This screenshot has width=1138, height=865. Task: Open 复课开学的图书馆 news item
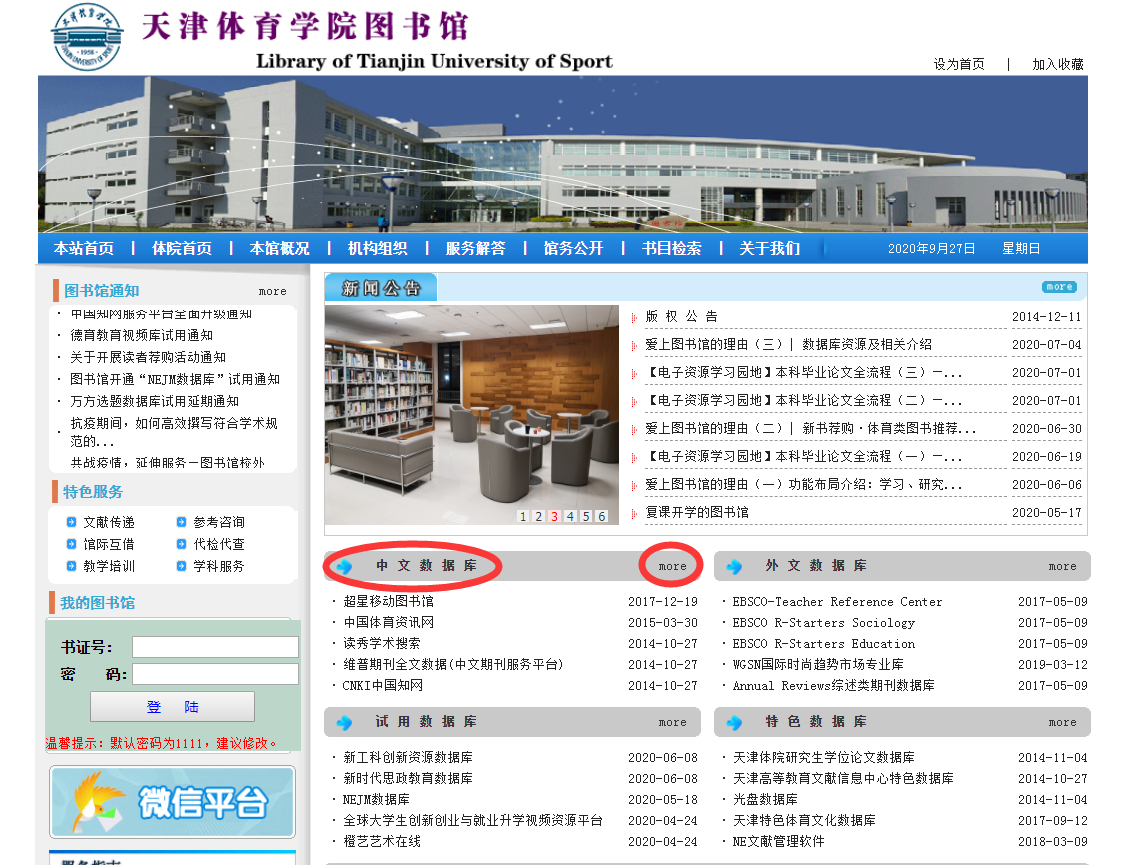[697, 512]
